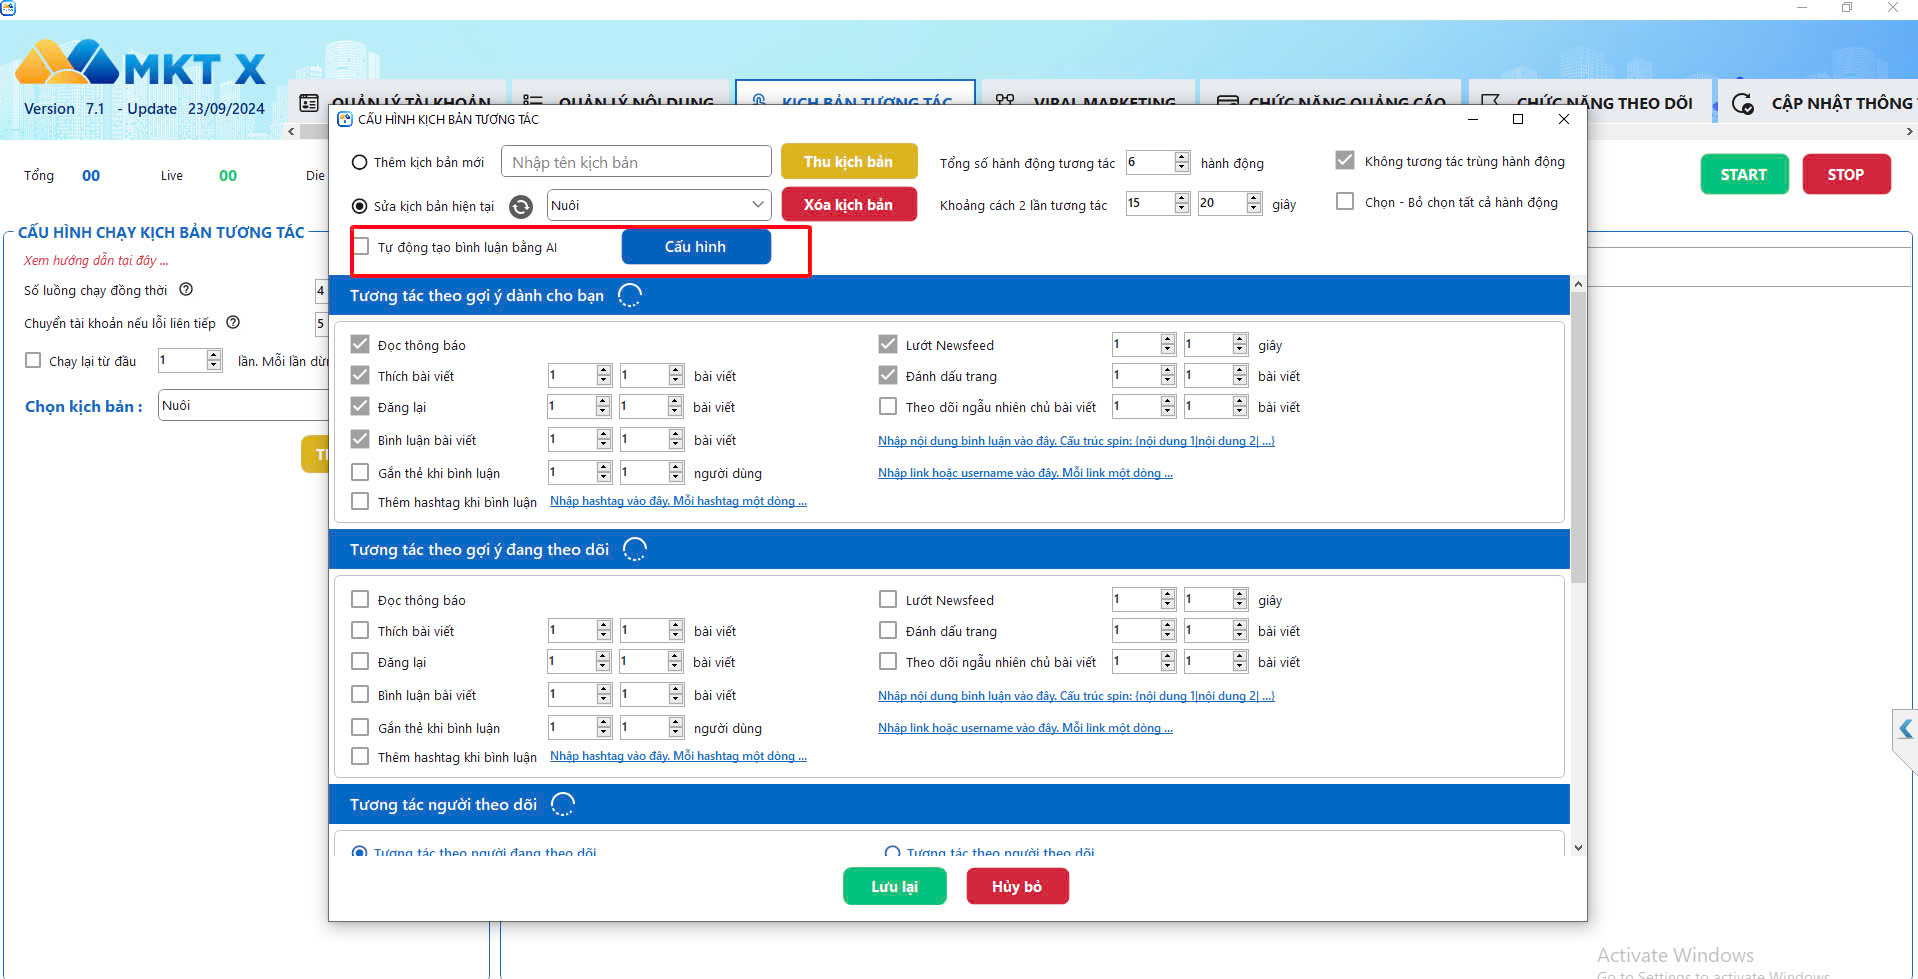Tick Chạy lại từ đầu checkbox

pyautogui.click(x=33, y=360)
